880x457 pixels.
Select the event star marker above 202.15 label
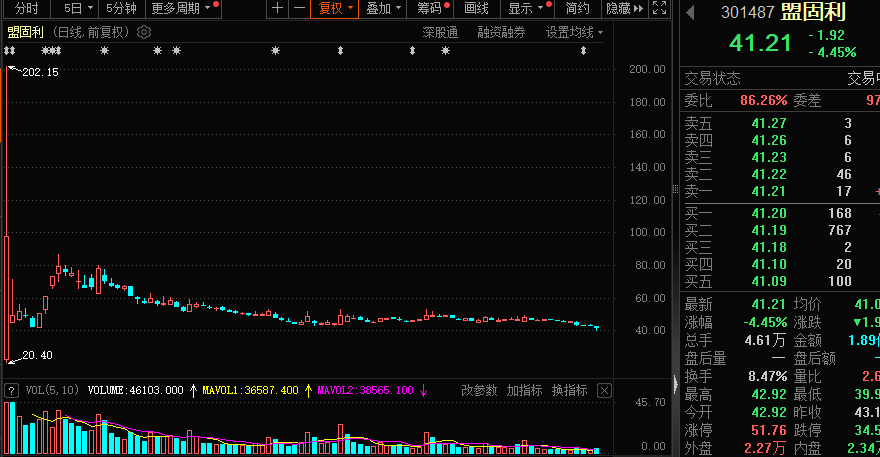[9, 51]
